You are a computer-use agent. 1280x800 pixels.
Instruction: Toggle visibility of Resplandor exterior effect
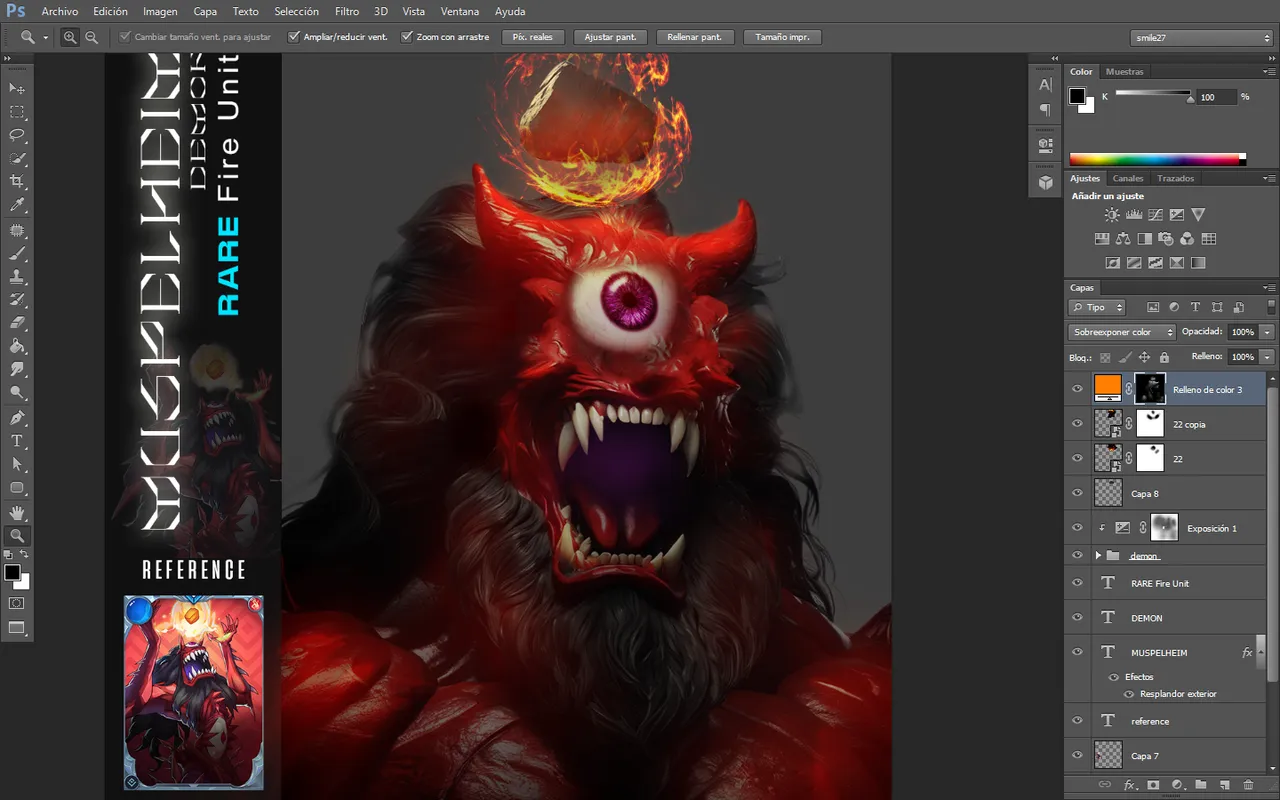1129,694
